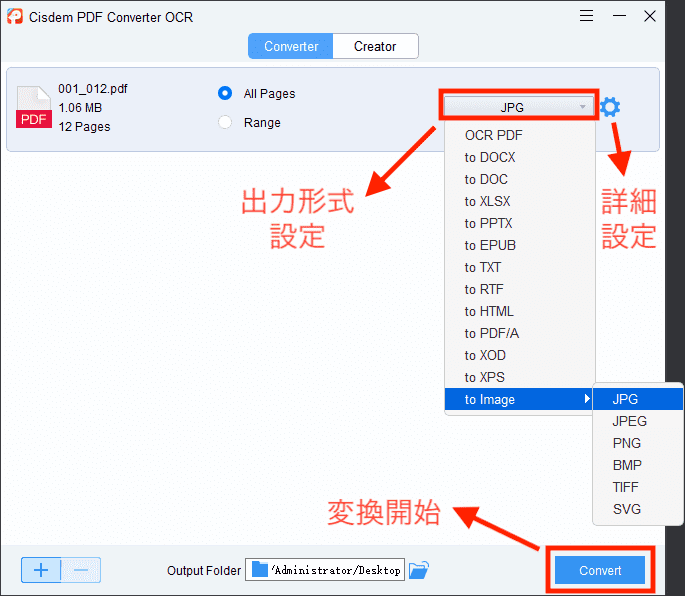Choose to DOCX output format
The image size is (685, 596).
pos(520,157)
